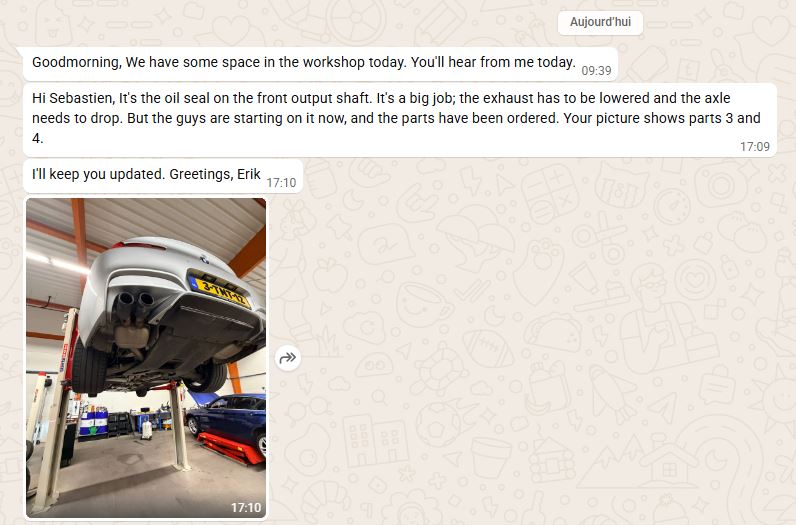Click the blue car in the photo

coord(227,419)
